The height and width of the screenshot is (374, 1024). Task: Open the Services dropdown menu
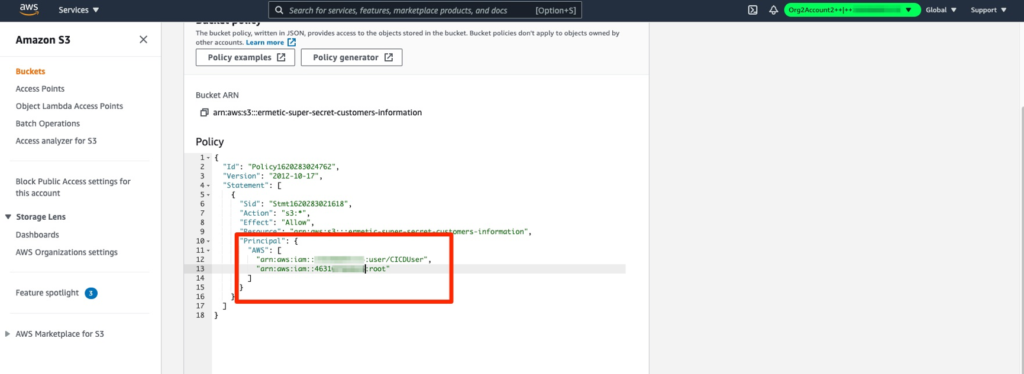[79, 10]
